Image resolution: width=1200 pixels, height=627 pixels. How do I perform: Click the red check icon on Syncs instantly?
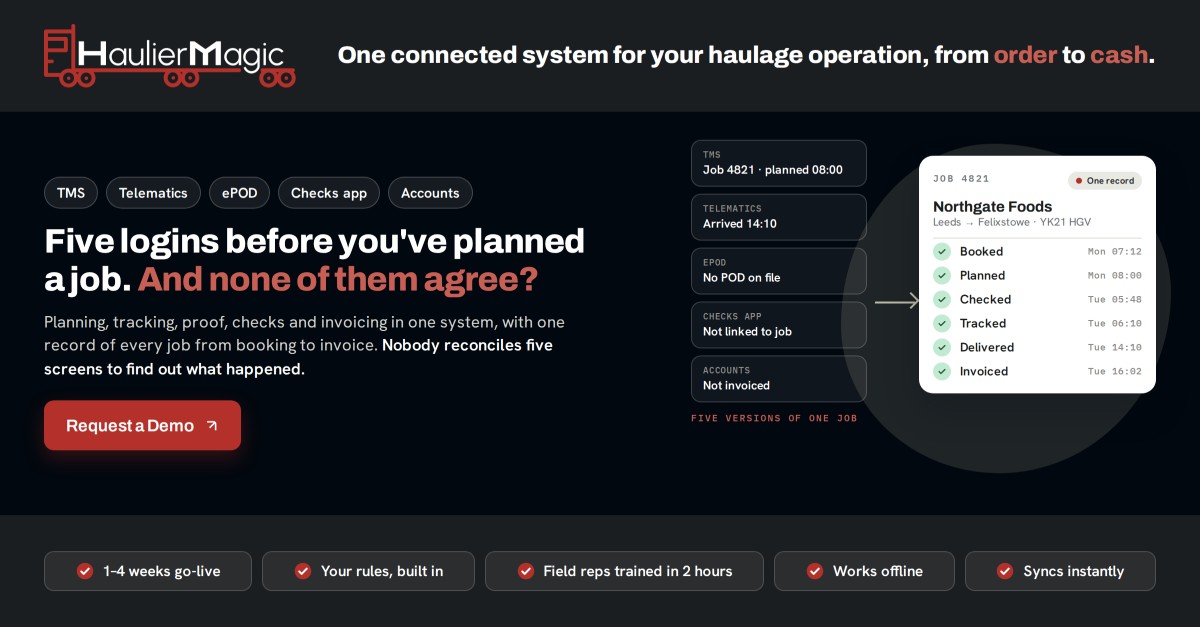1005,571
